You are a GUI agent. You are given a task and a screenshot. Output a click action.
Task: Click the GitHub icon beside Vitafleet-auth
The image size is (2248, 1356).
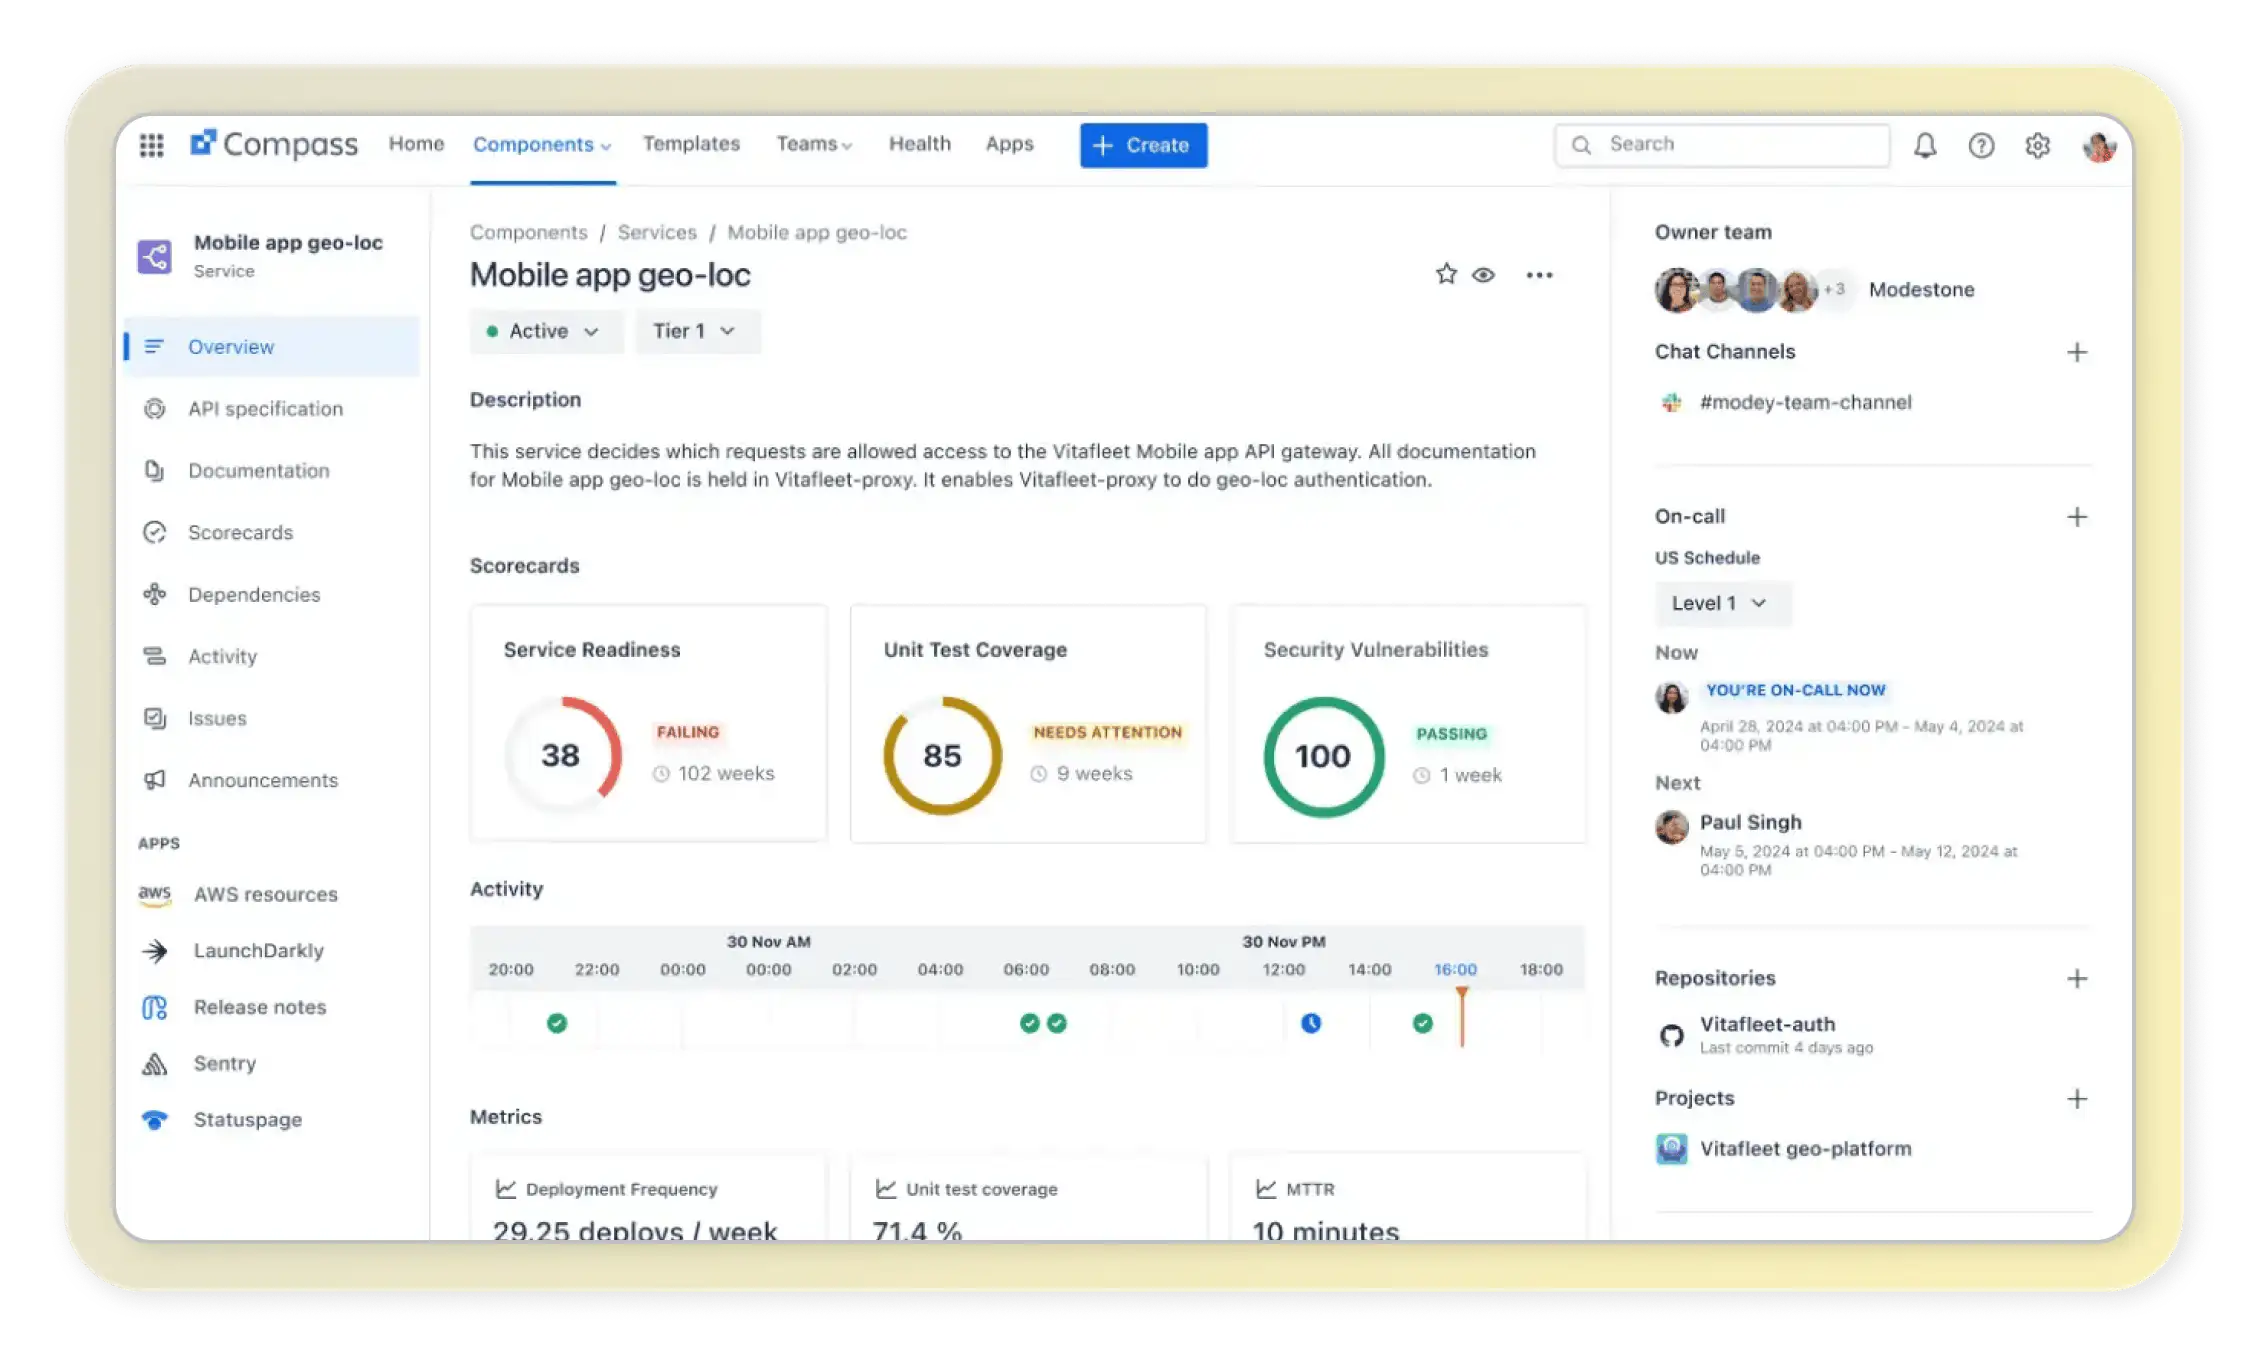[x=1671, y=1035]
